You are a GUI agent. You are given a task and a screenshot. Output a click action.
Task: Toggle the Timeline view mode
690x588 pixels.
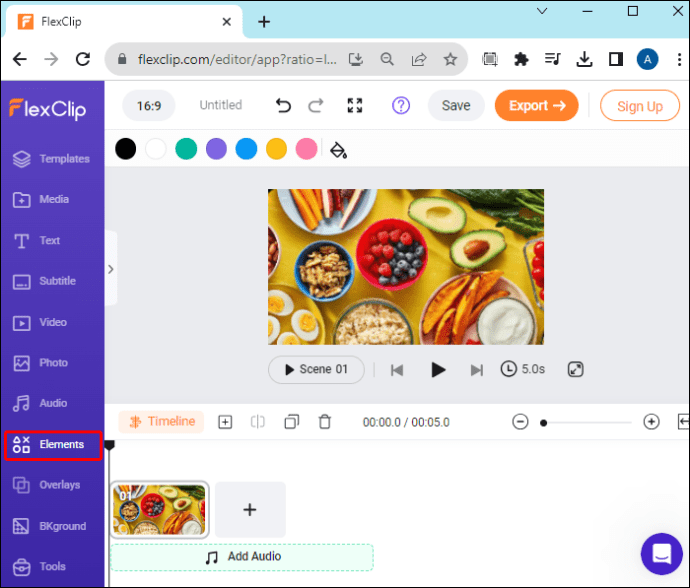pos(161,422)
